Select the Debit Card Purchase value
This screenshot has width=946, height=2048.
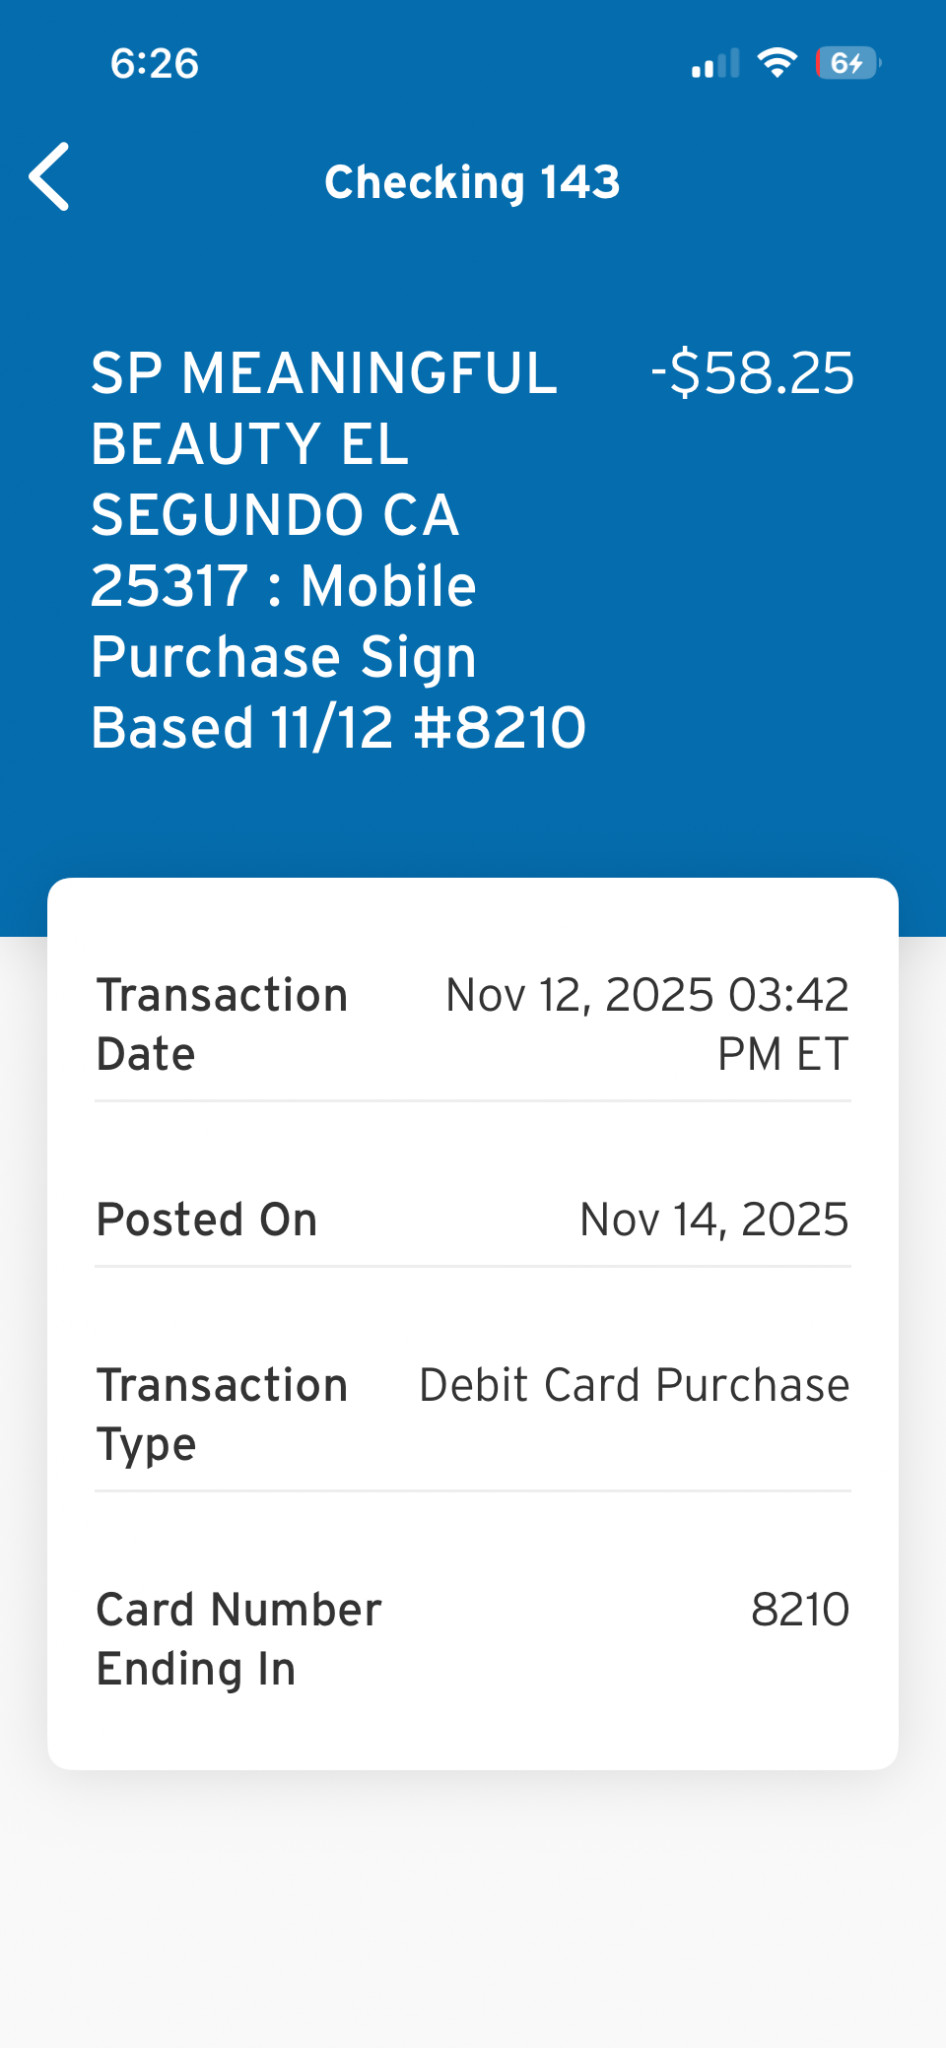[x=634, y=1385]
